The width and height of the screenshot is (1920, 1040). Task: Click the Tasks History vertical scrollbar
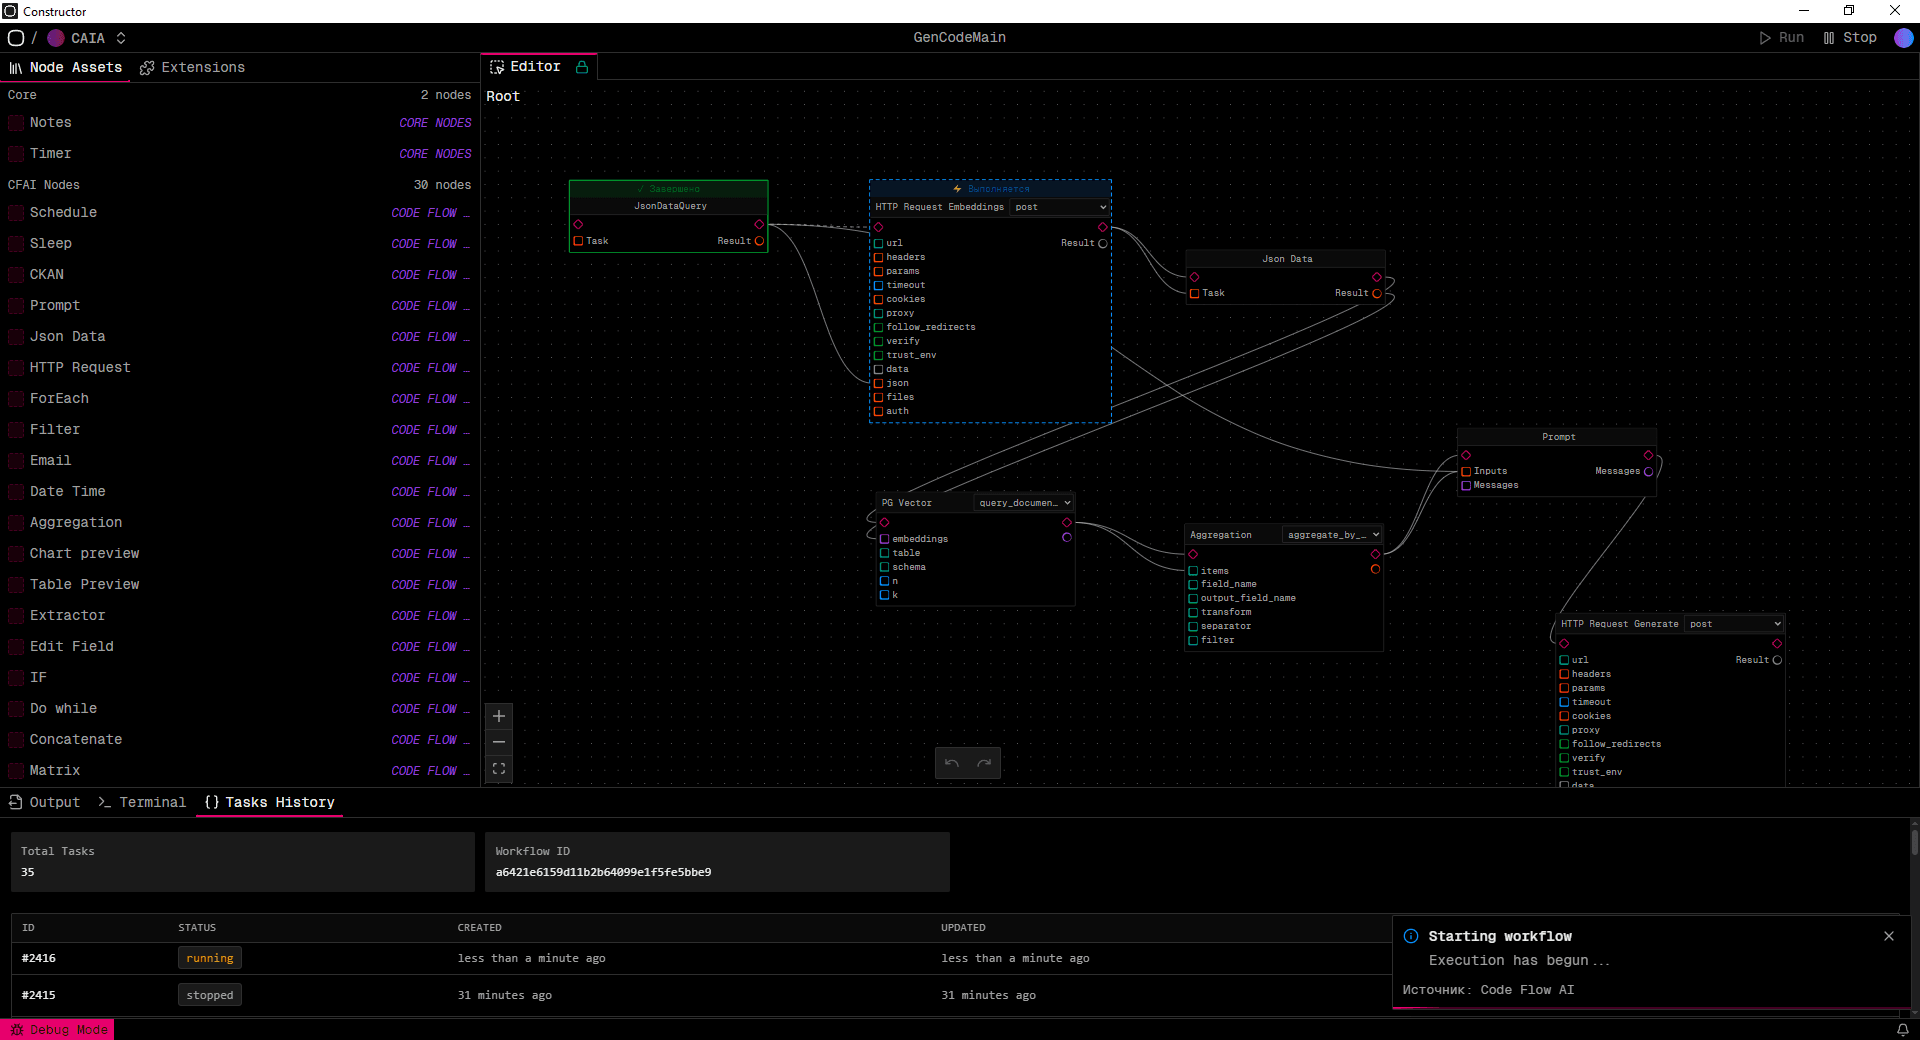click(1914, 840)
